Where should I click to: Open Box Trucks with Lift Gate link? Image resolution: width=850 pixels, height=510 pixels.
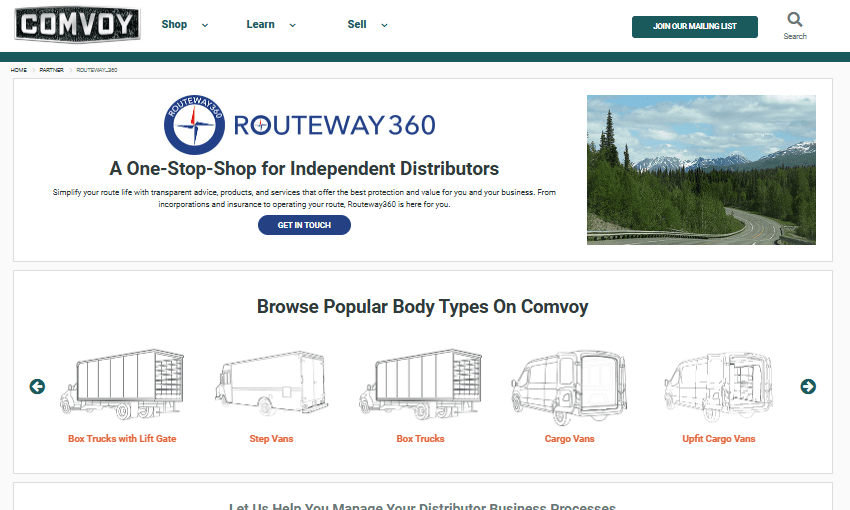122,438
